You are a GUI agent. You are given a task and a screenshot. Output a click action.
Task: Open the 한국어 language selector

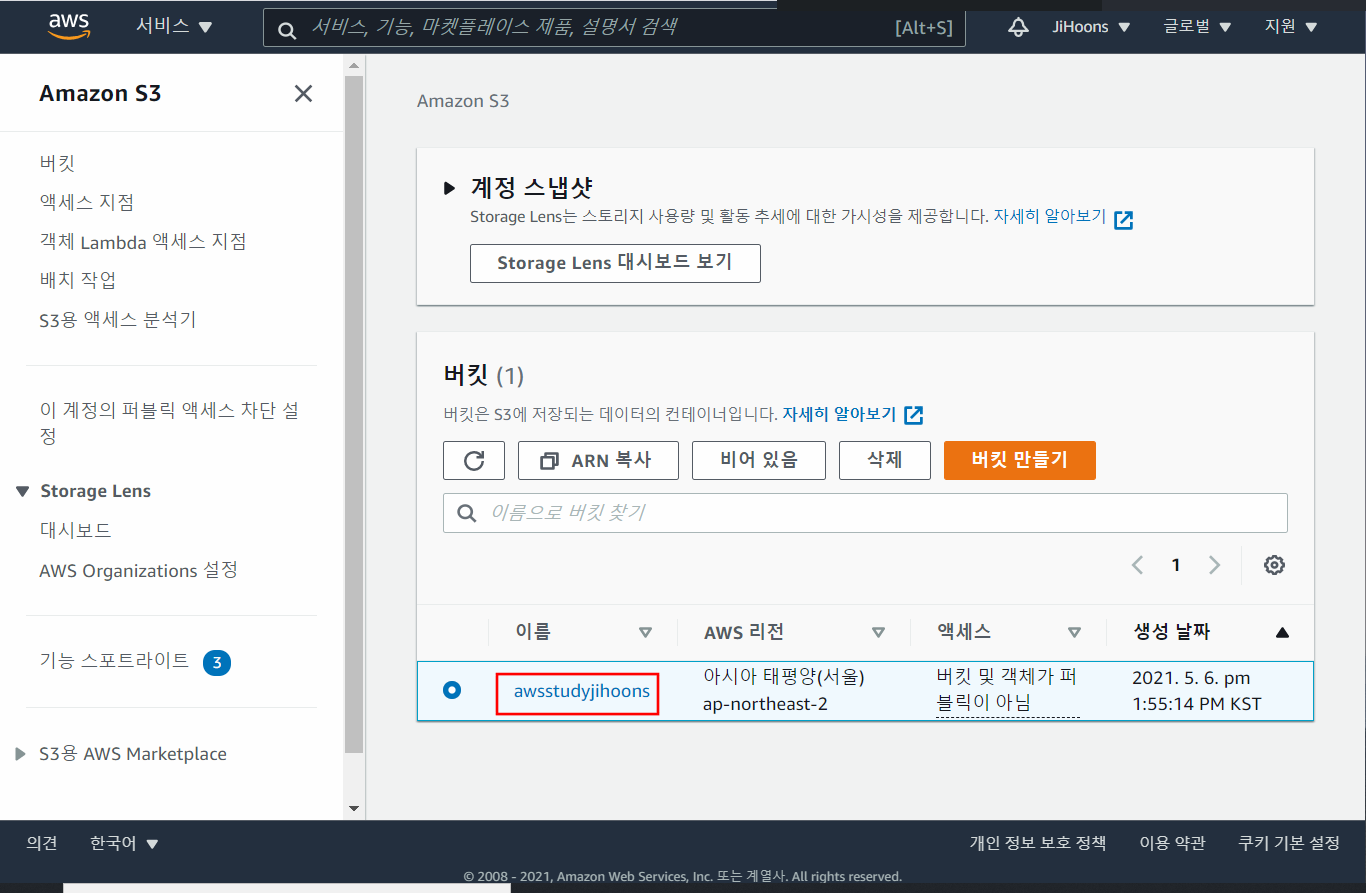tap(124, 843)
